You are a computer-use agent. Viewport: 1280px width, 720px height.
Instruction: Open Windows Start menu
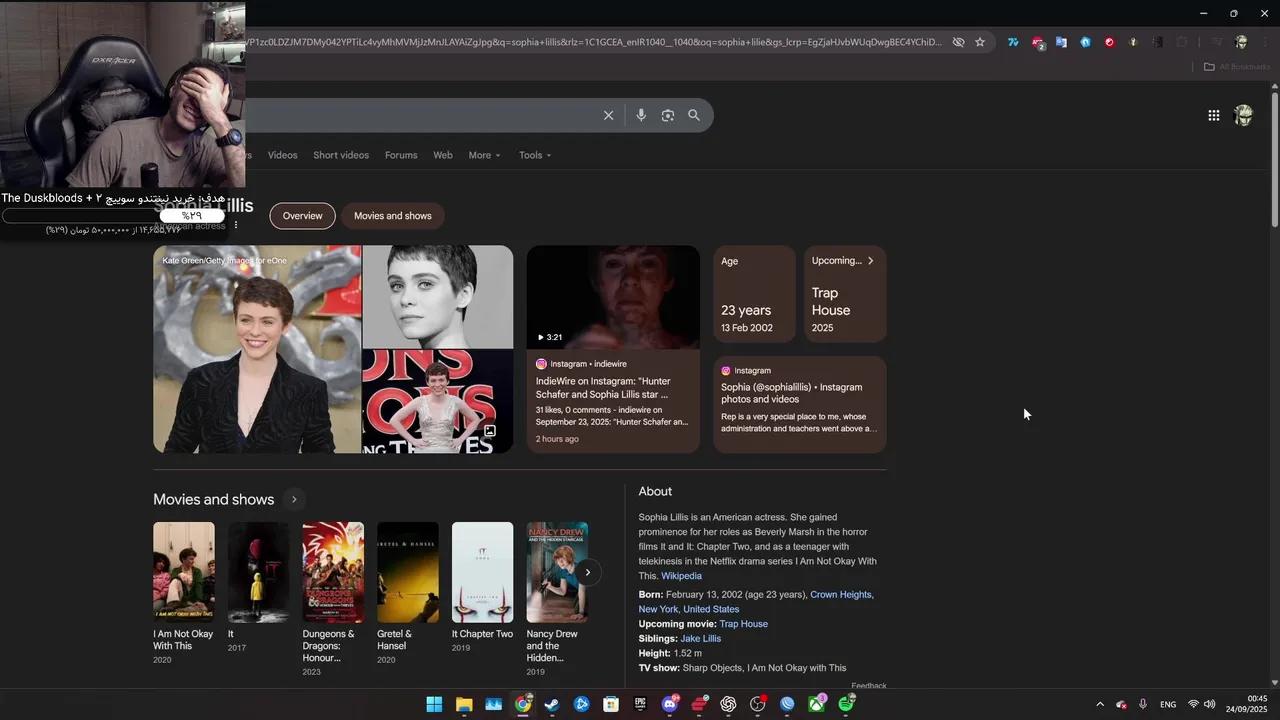434,704
